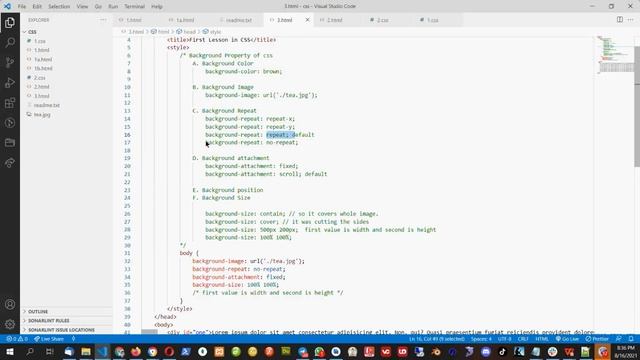Open the notifications bell in status bar
The image size is (640, 360).
pos(631,339)
